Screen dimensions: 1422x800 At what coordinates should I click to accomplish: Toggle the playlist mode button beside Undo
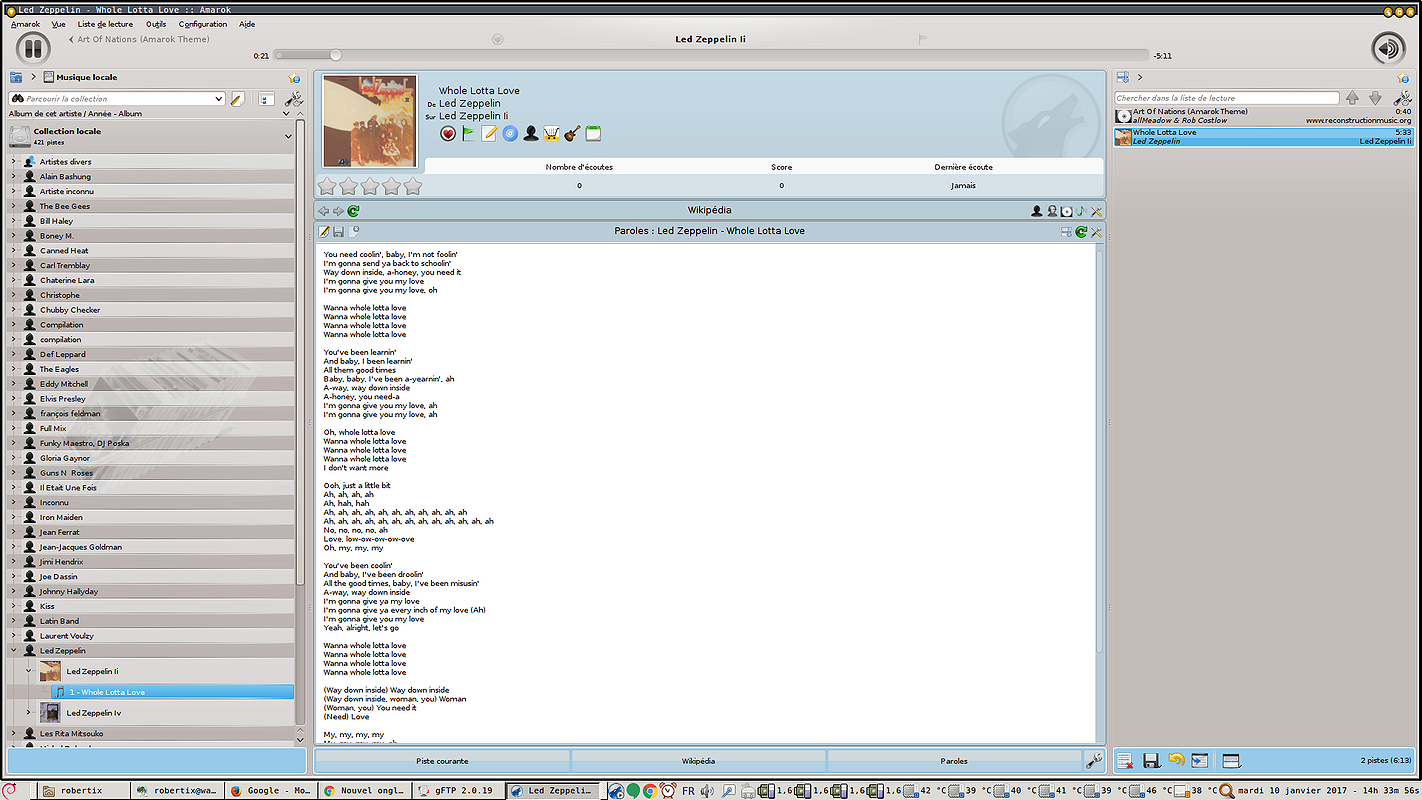(x=1200, y=761)
